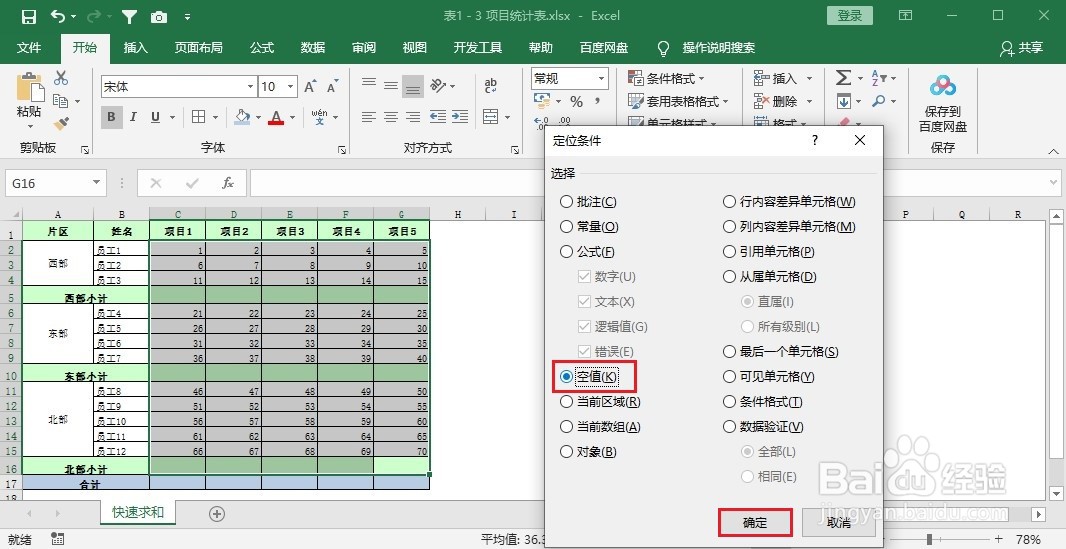1066x549 pixels.
Task: Click the Center alignment icon
Action: tap(391, 117)
